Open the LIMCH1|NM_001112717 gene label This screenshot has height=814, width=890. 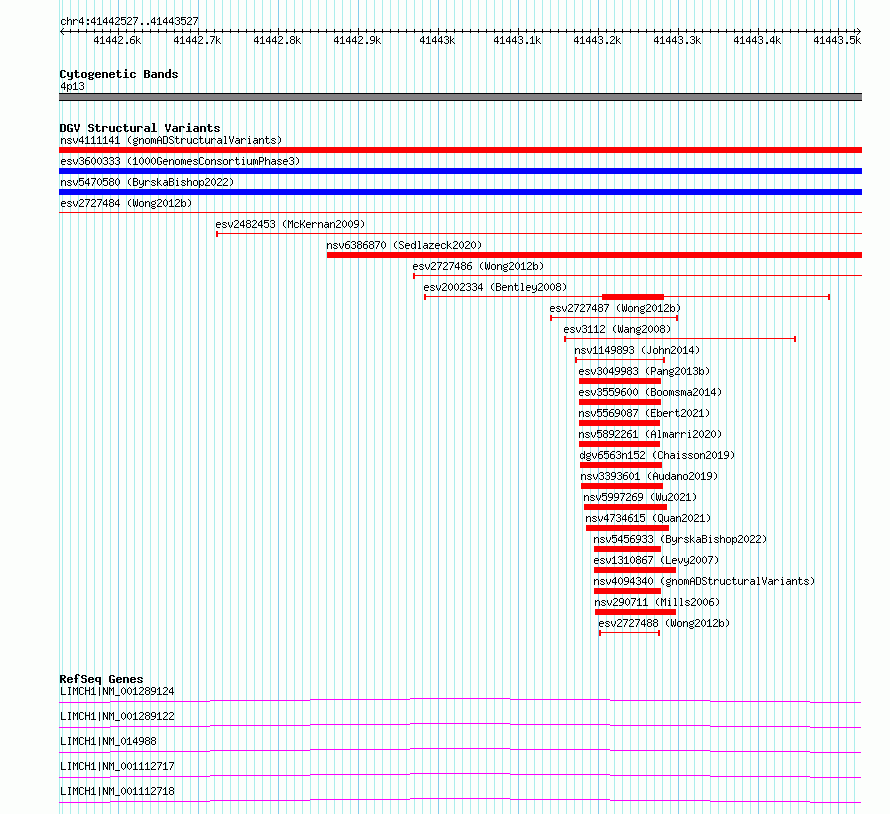click(x=117, y=766)
